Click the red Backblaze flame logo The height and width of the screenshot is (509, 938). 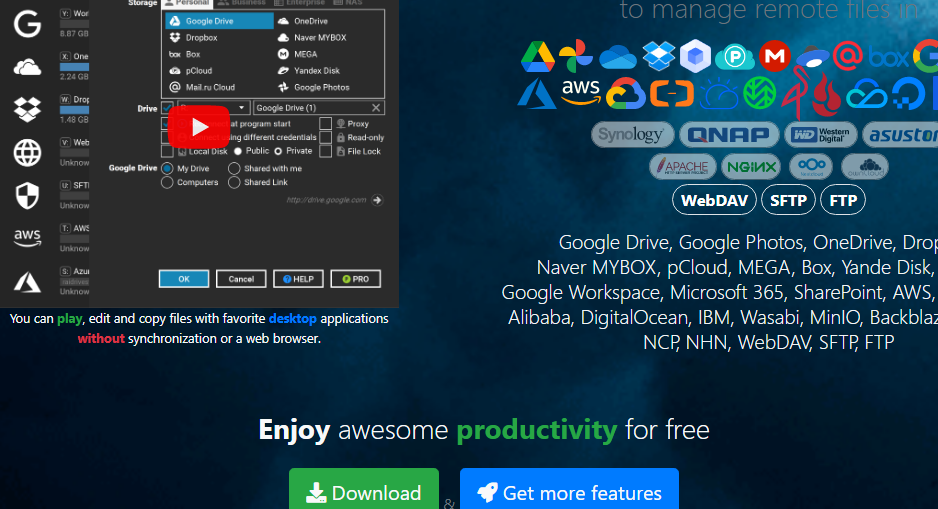826,95
